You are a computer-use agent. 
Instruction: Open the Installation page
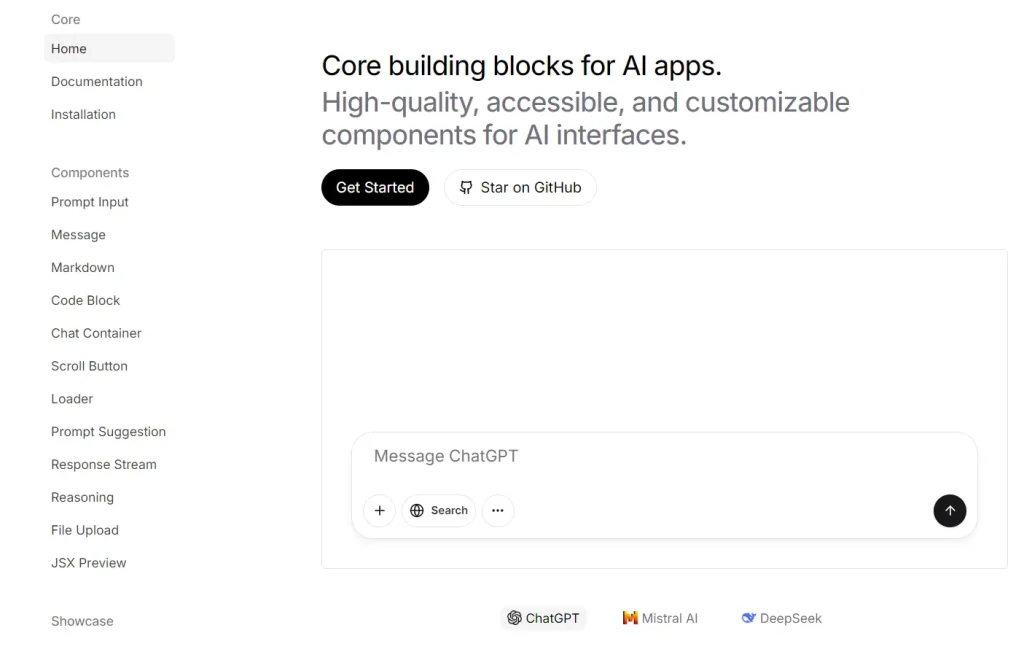point(83,114)
